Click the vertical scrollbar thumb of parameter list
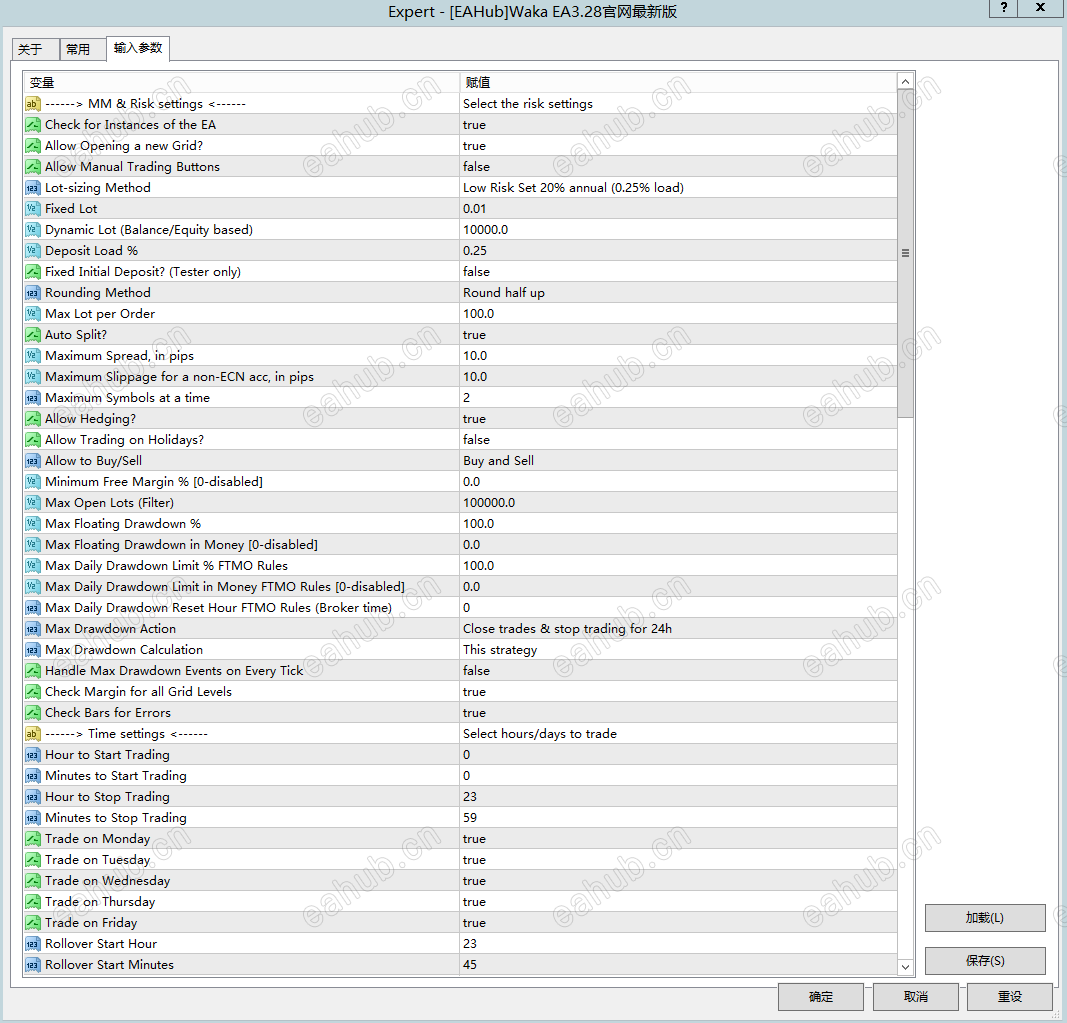 pyautogui.click(x=905, y=253)
